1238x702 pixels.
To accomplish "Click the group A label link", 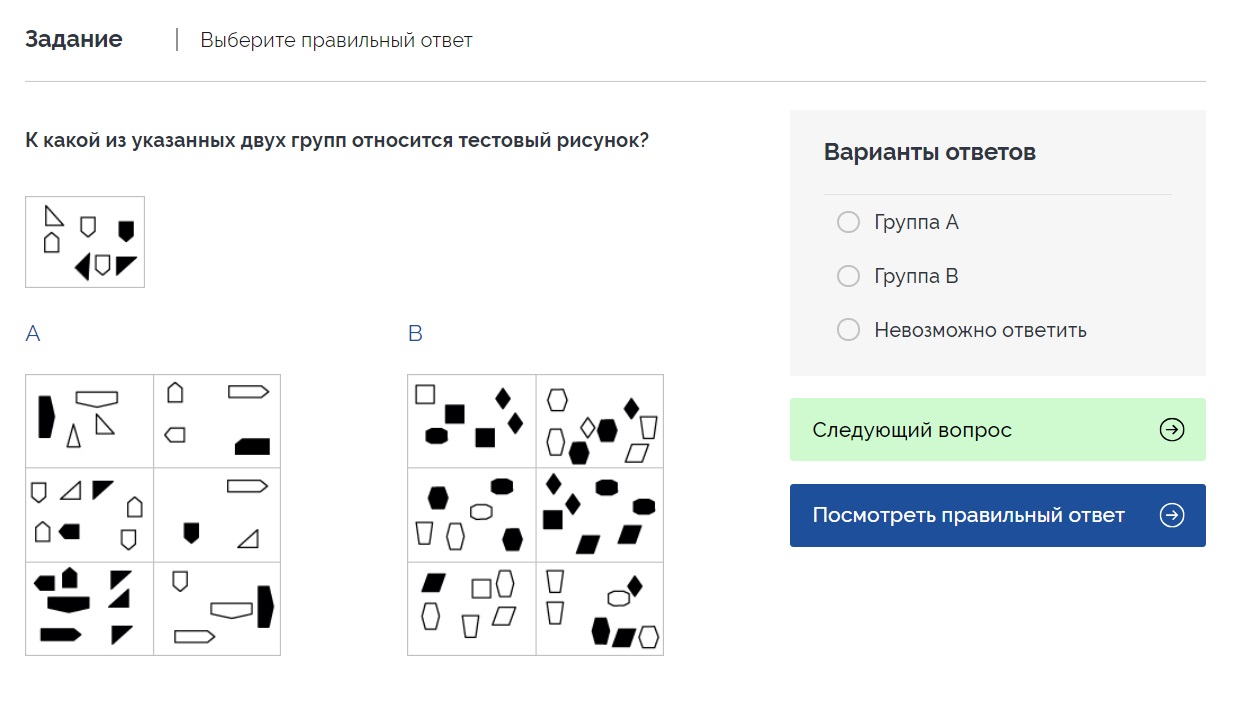I will point(33,334).
